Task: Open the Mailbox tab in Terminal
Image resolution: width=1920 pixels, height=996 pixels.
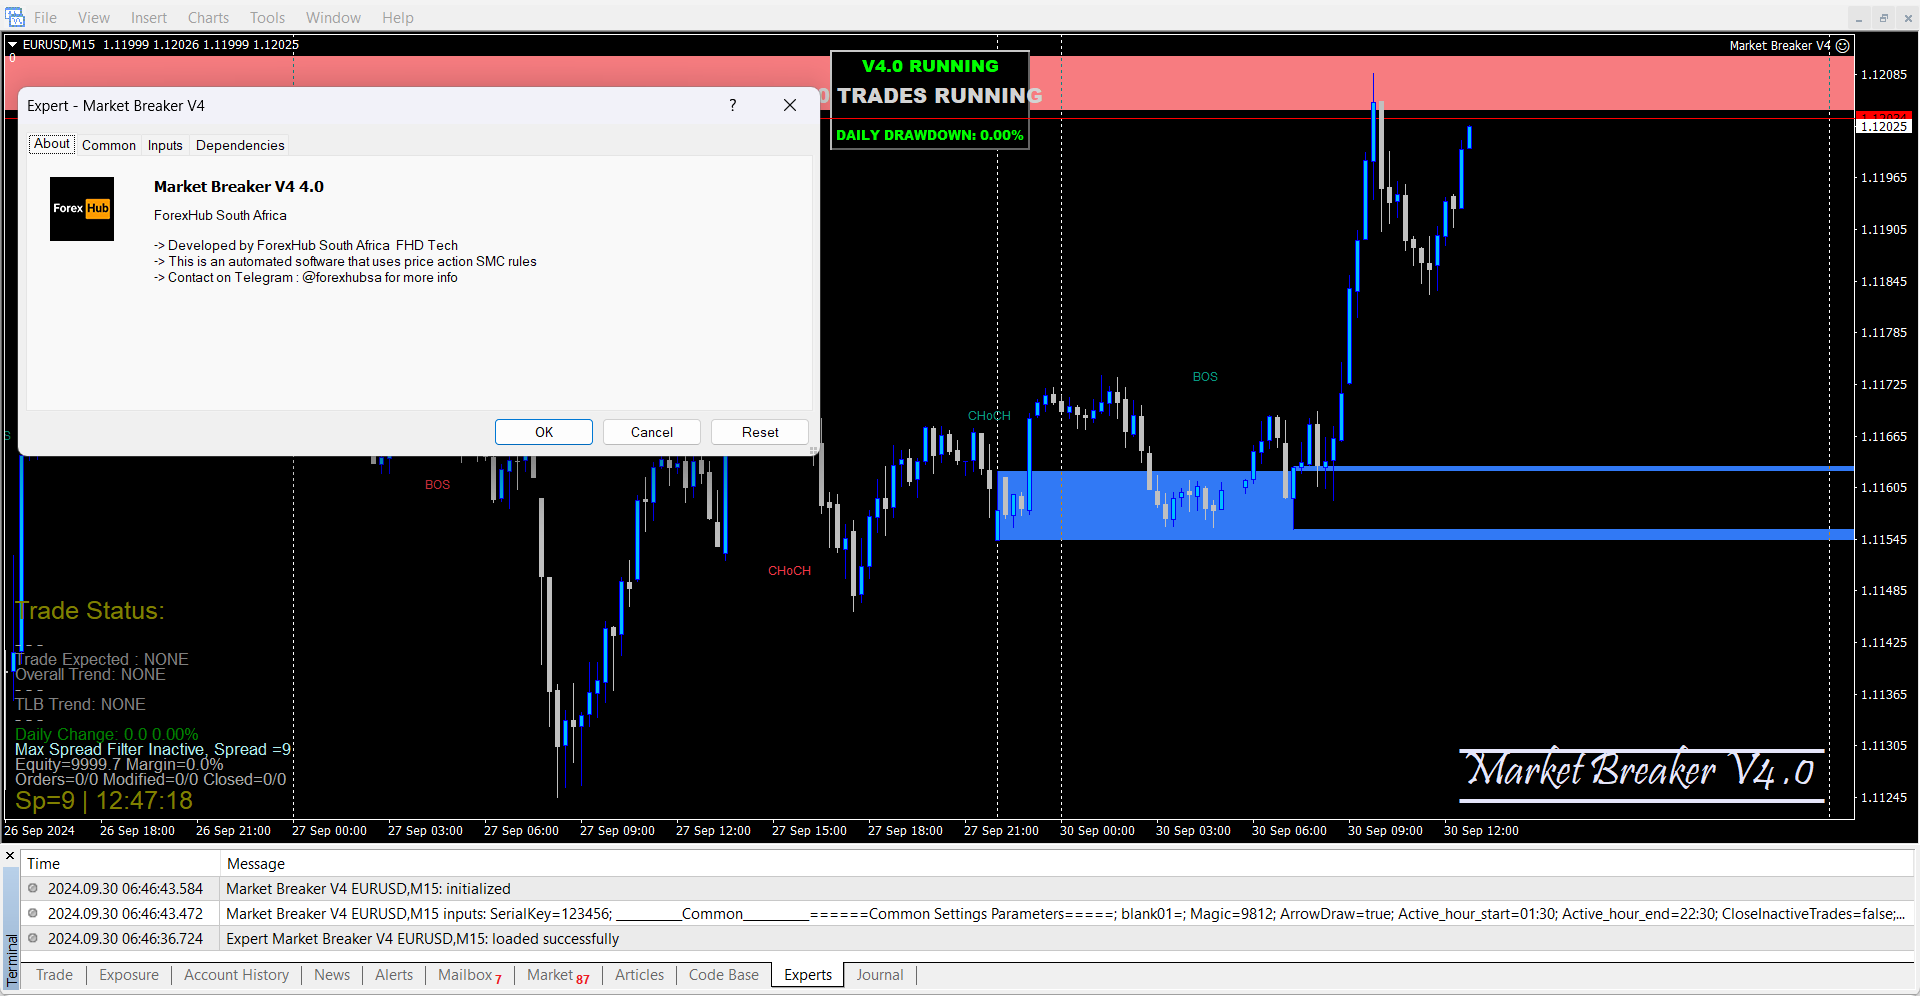Action: [466, 975]
